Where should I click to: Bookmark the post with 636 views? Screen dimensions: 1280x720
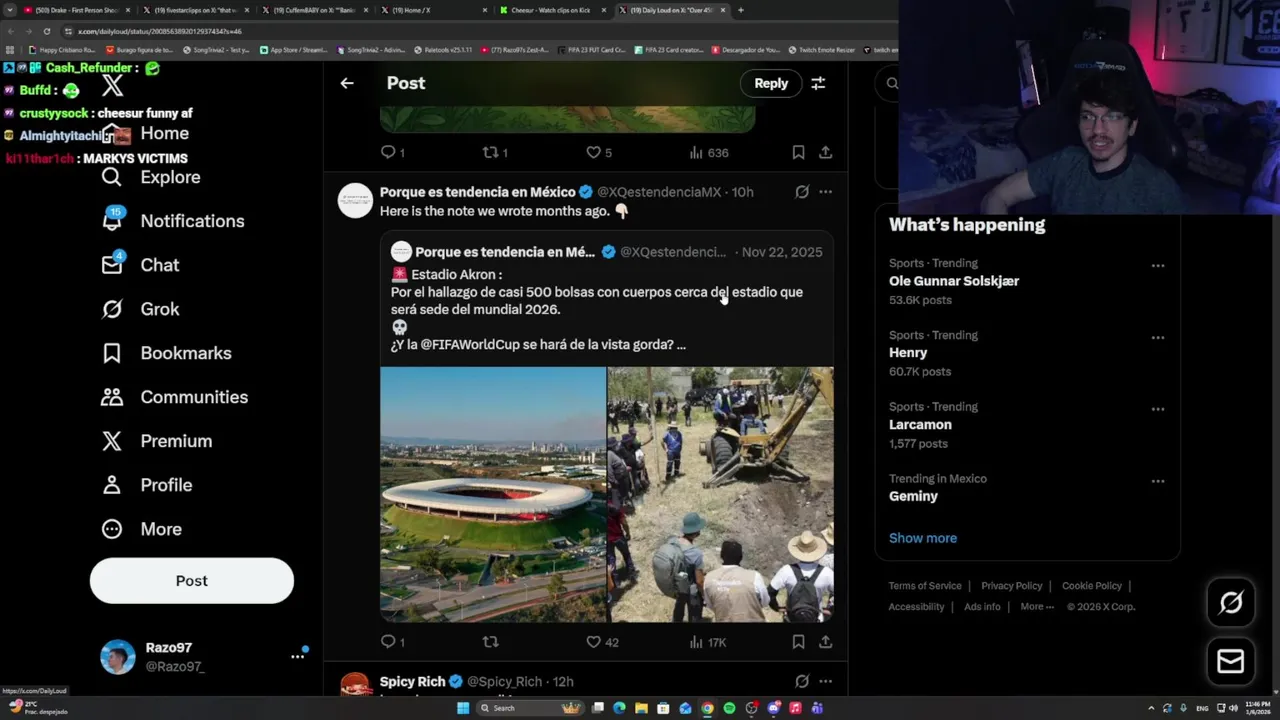click(x=798, y=152)
